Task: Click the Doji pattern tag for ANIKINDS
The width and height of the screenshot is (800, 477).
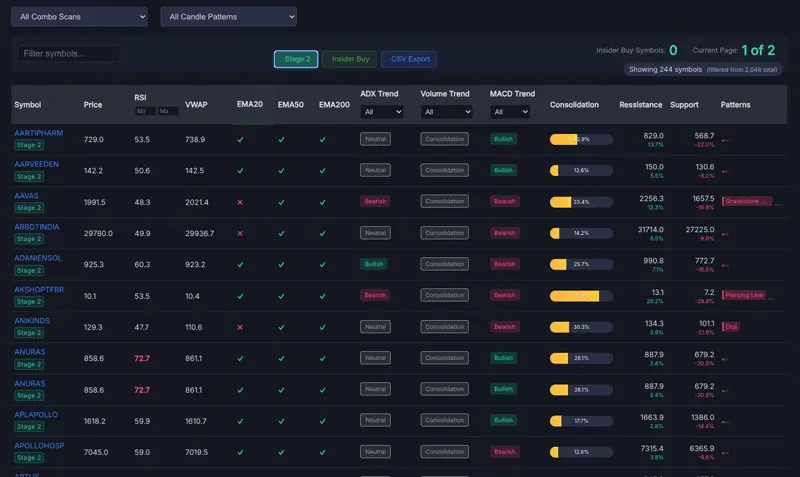Action: click(x=731, y=327)
